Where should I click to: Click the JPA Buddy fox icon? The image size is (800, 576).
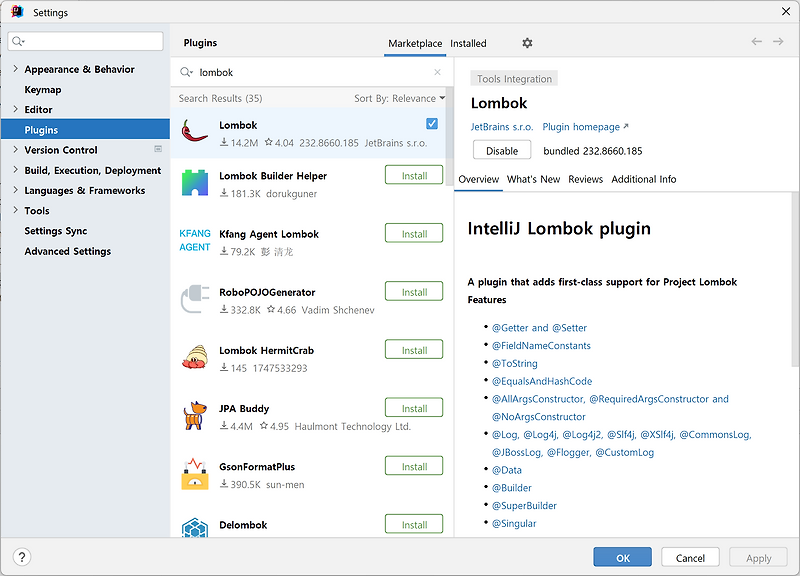point(194,414)
